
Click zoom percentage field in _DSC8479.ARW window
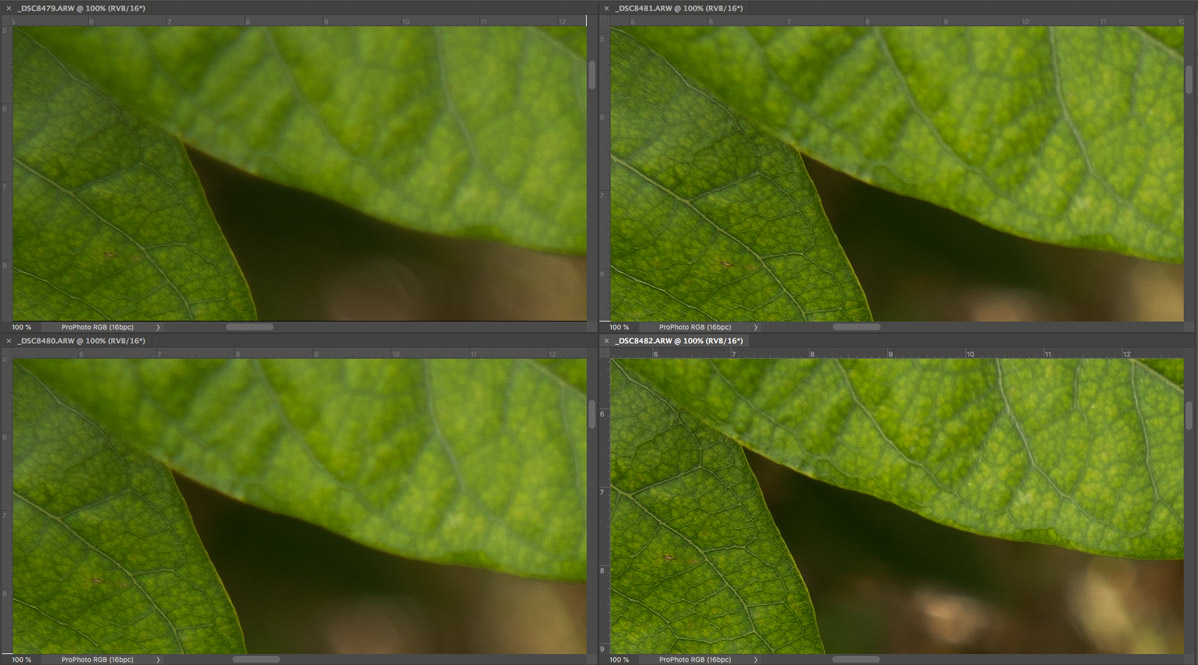click(x=22, y=327)
